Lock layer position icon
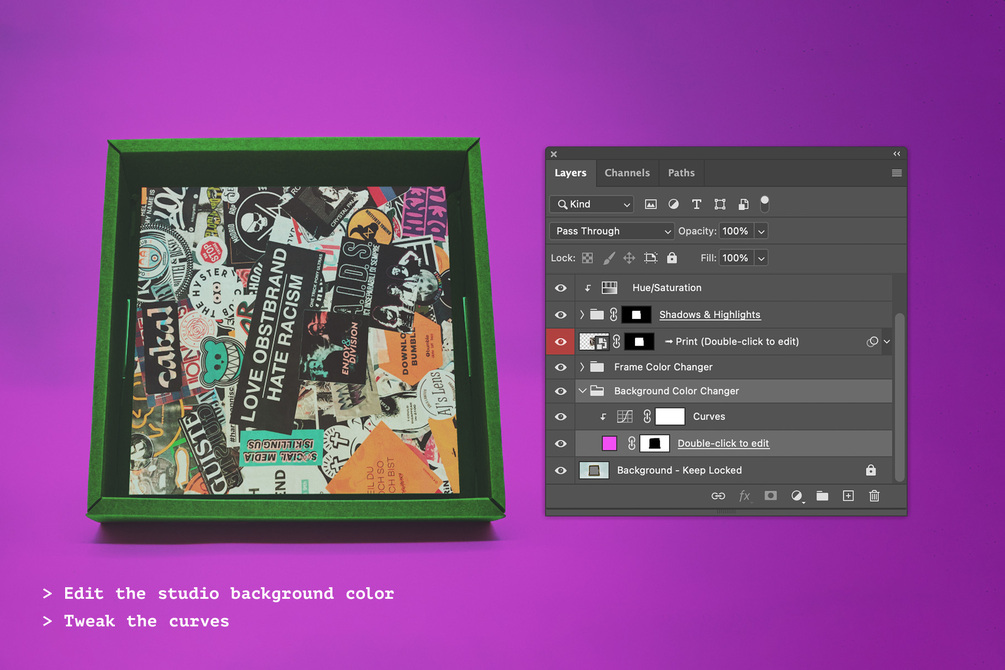Viewport: 1005px width, 670px height. (x=629, y=258)
